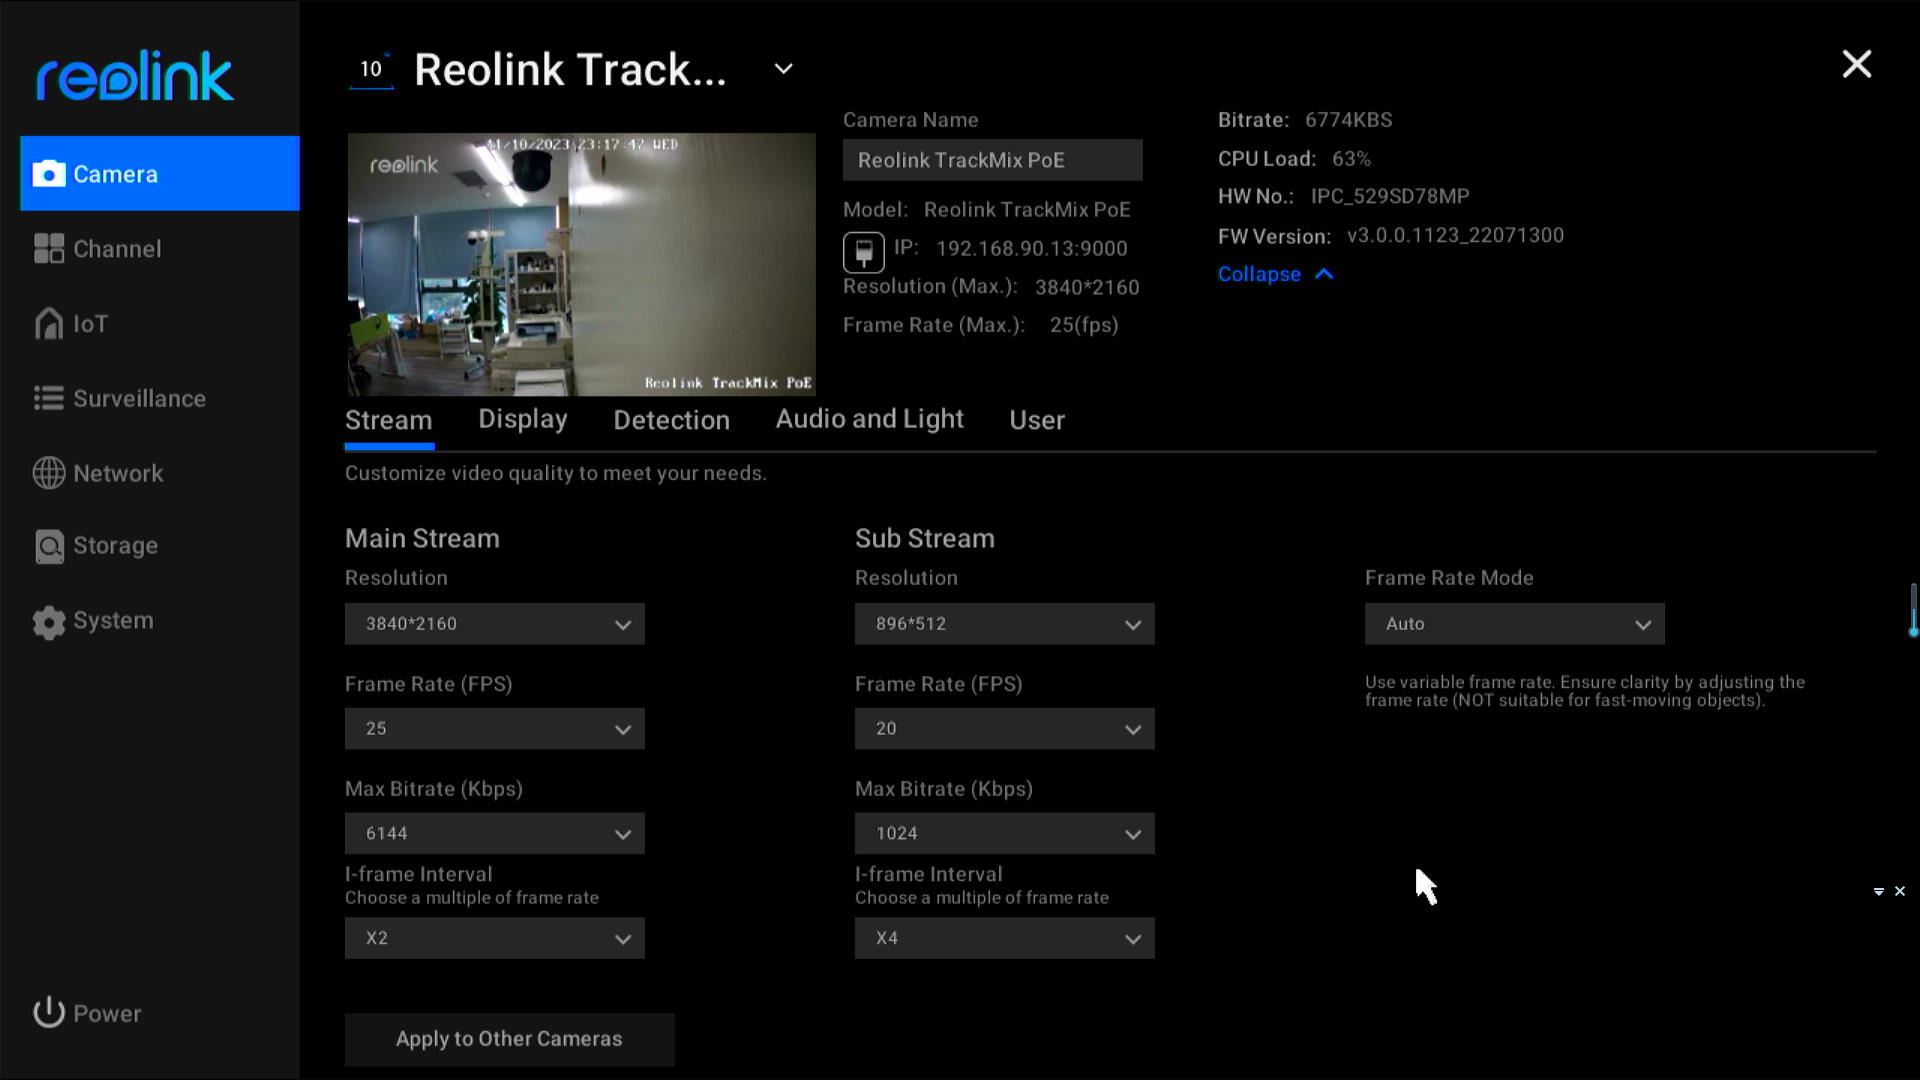Open Sub Stream Resolution dropdown 896*512

[1005, 624]
